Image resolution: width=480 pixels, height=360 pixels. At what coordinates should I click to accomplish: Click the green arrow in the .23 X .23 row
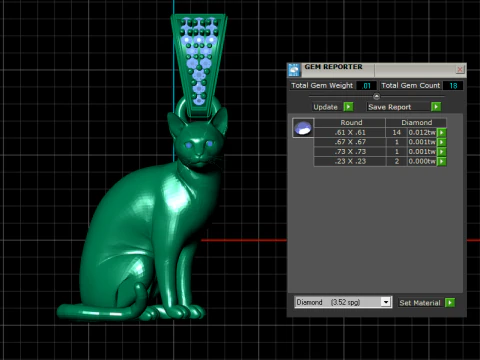click(x=442, y=161)
